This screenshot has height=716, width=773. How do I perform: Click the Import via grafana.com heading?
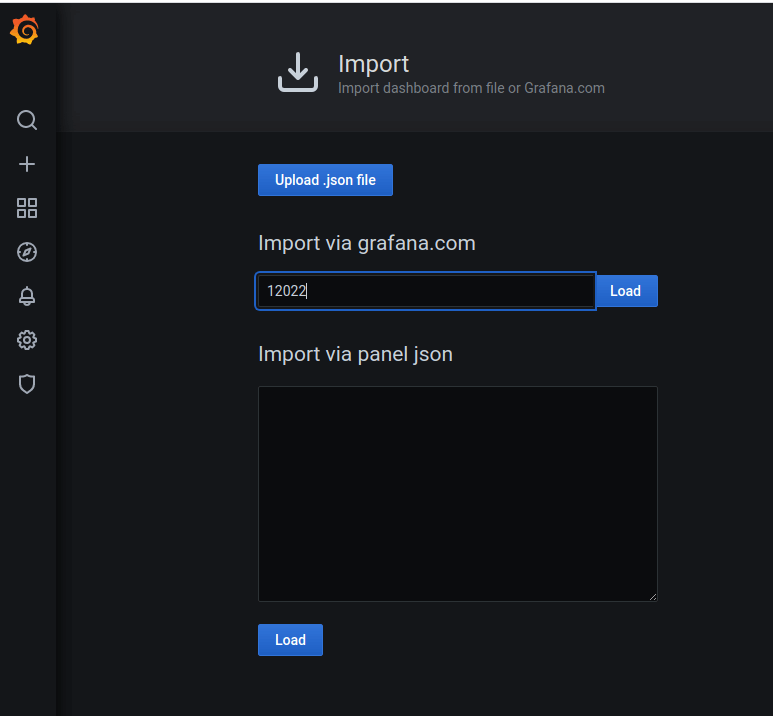coord(367,243)
